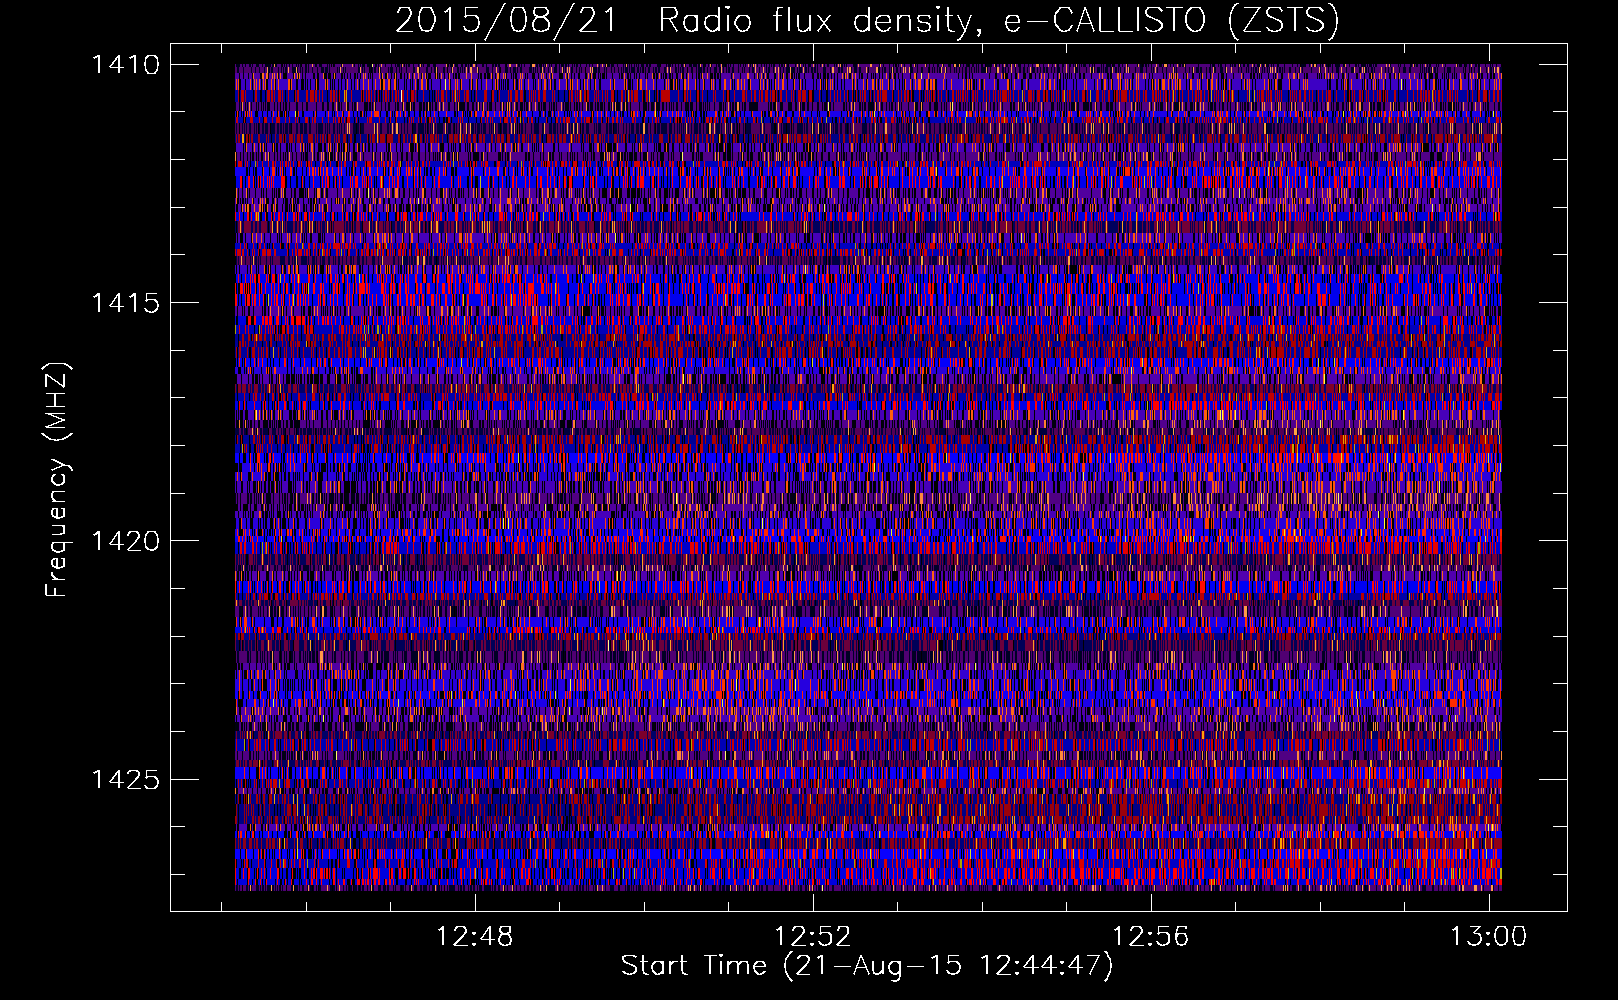Viewport: 1618px width, 1000px height.
Task: Click the x-axis label 'Start Time (21-Aug-15 12:44:47)'
Action: (x=867, y=966)
